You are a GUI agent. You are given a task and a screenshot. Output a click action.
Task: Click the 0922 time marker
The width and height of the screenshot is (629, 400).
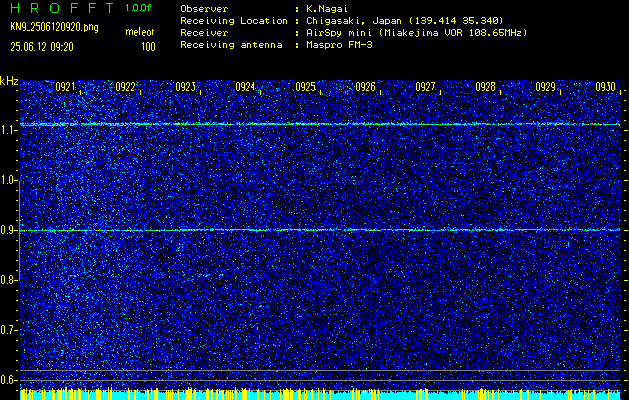pyautogui.click(x=125, y=87)
